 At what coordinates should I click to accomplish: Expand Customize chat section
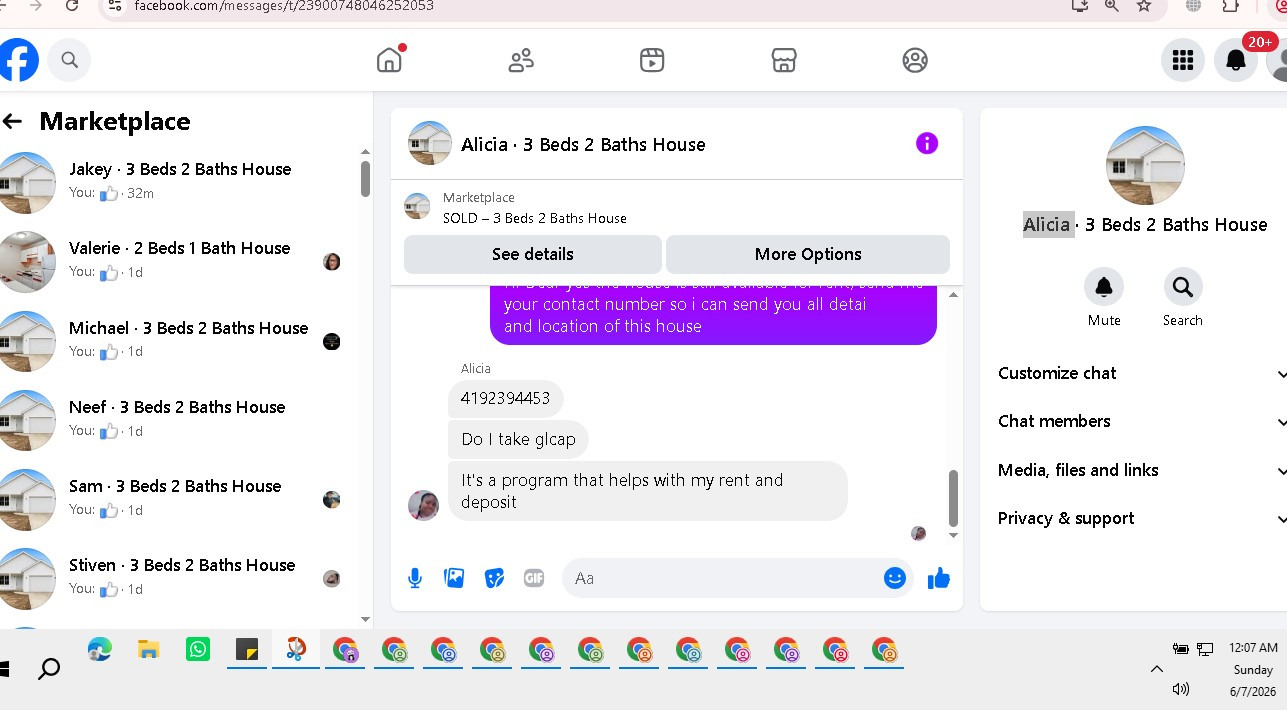[1141, 373]
